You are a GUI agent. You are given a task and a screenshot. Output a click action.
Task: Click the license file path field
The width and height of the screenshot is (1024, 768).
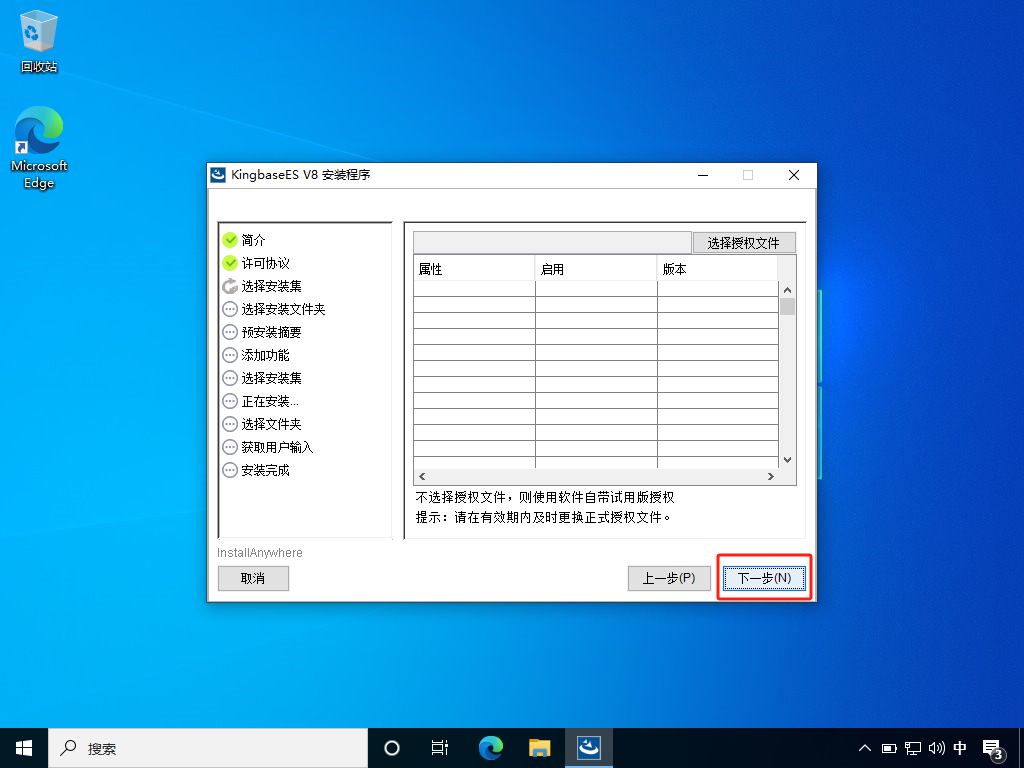(x=551, y=243)
